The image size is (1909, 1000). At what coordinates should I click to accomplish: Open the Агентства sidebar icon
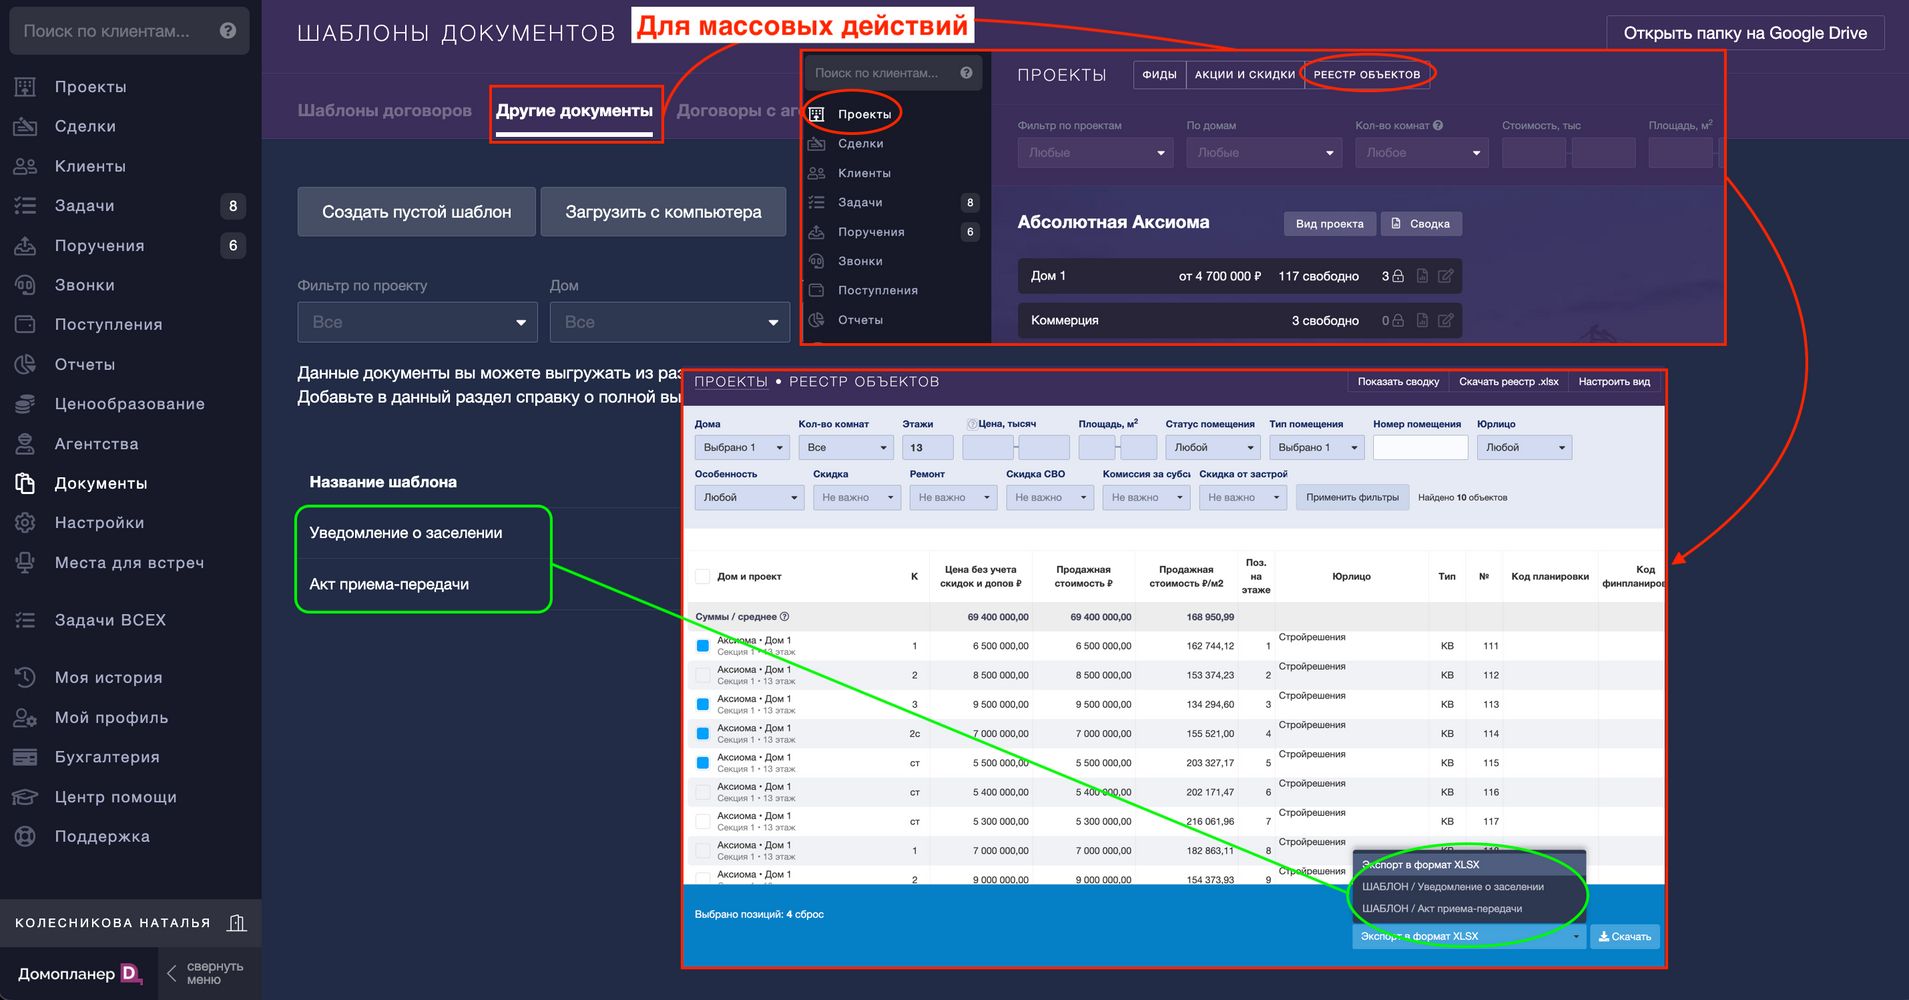pyautogui.click(x=25, y=444)
